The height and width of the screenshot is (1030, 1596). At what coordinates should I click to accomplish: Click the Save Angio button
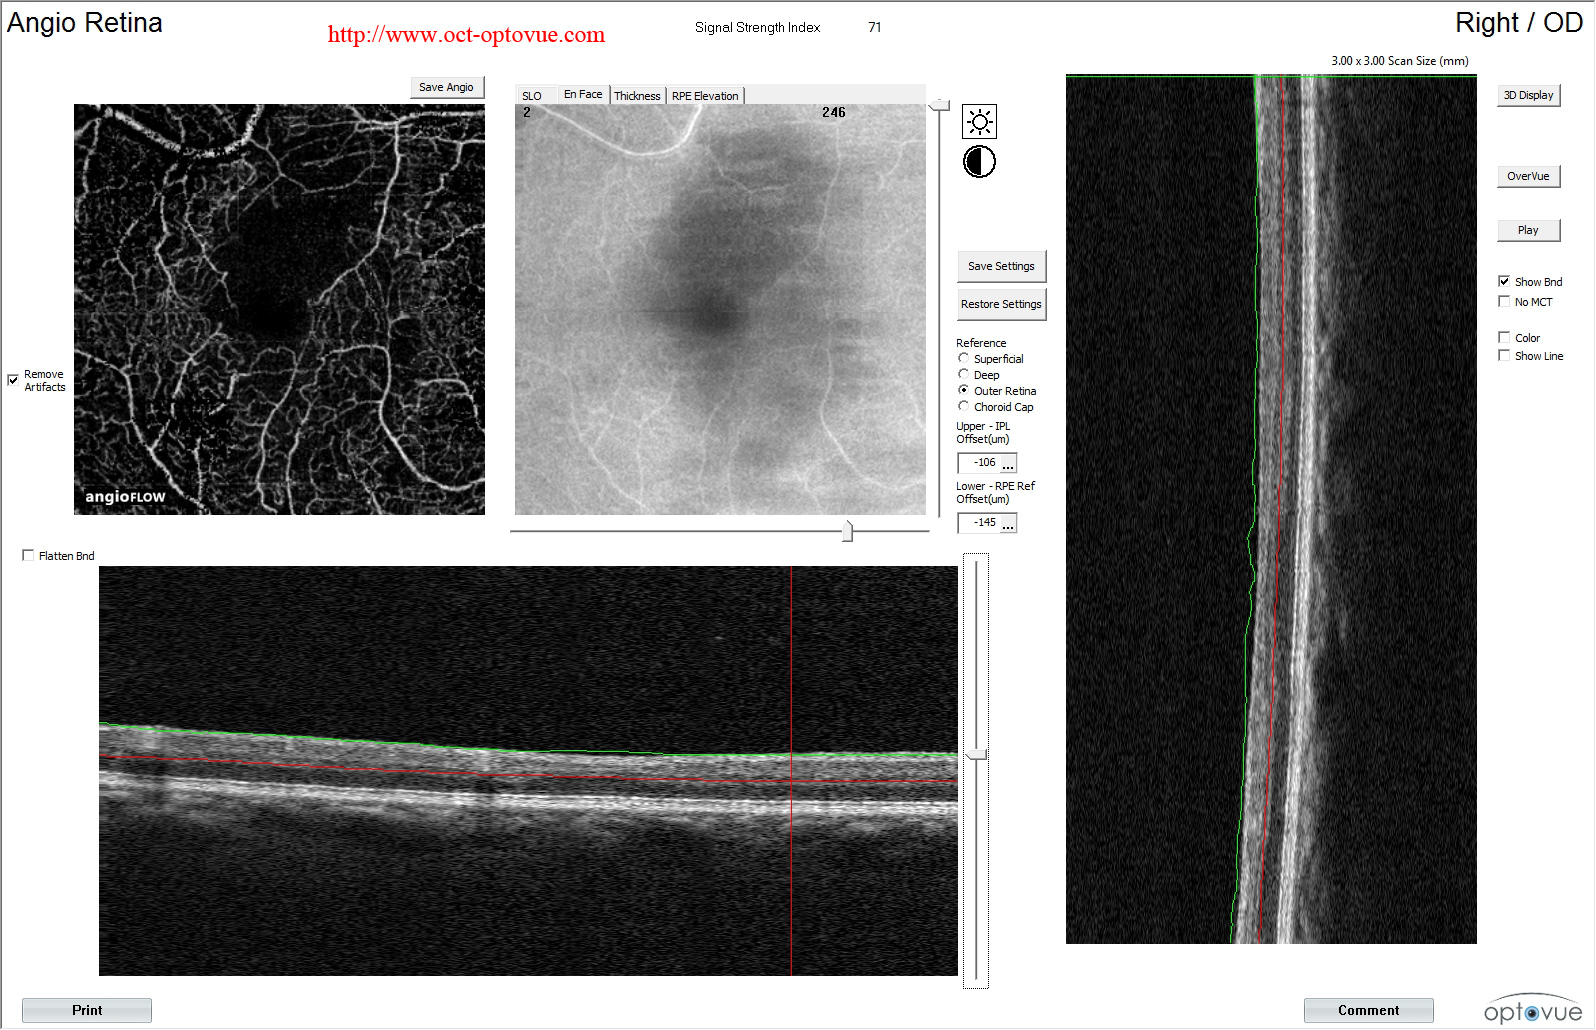[x=447, y=88]
